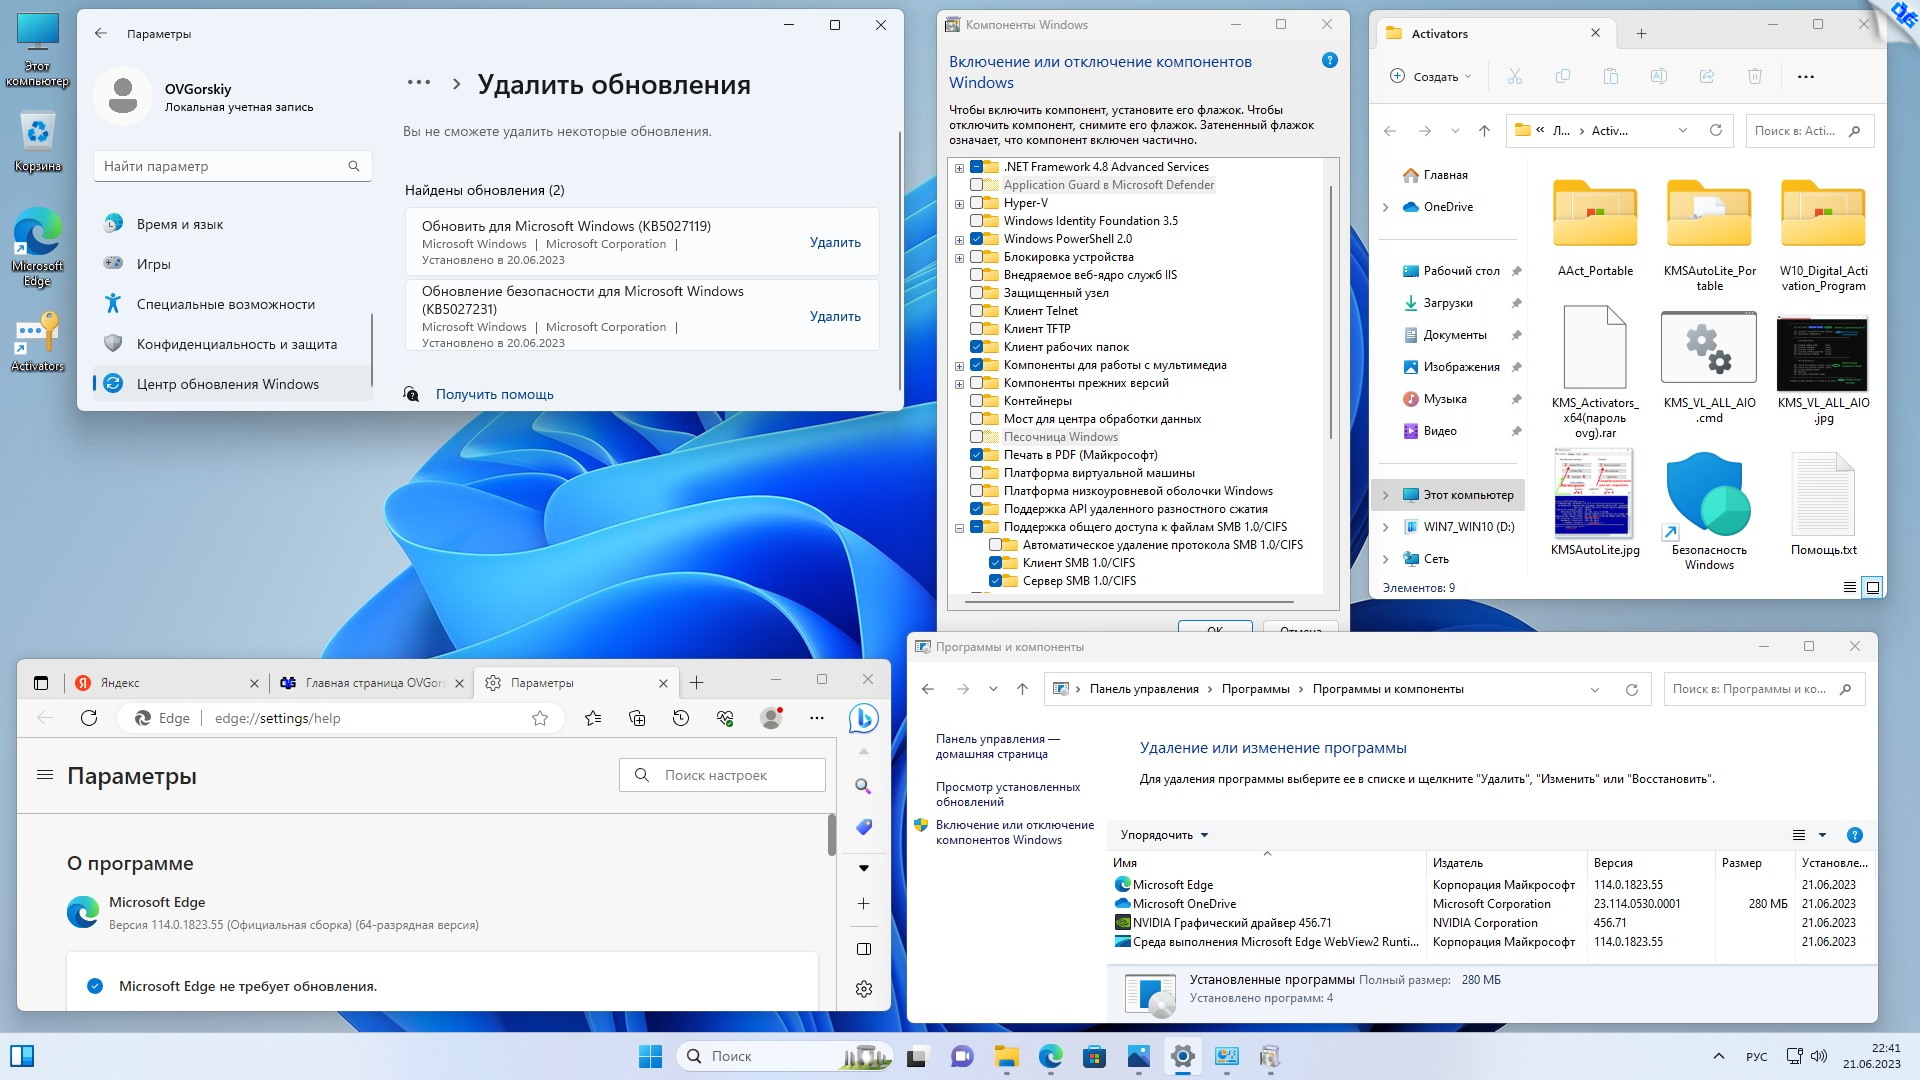Open File Explorer on taskbar
Screen dimensions: 1920x1080
(x=1006, y=1056)
